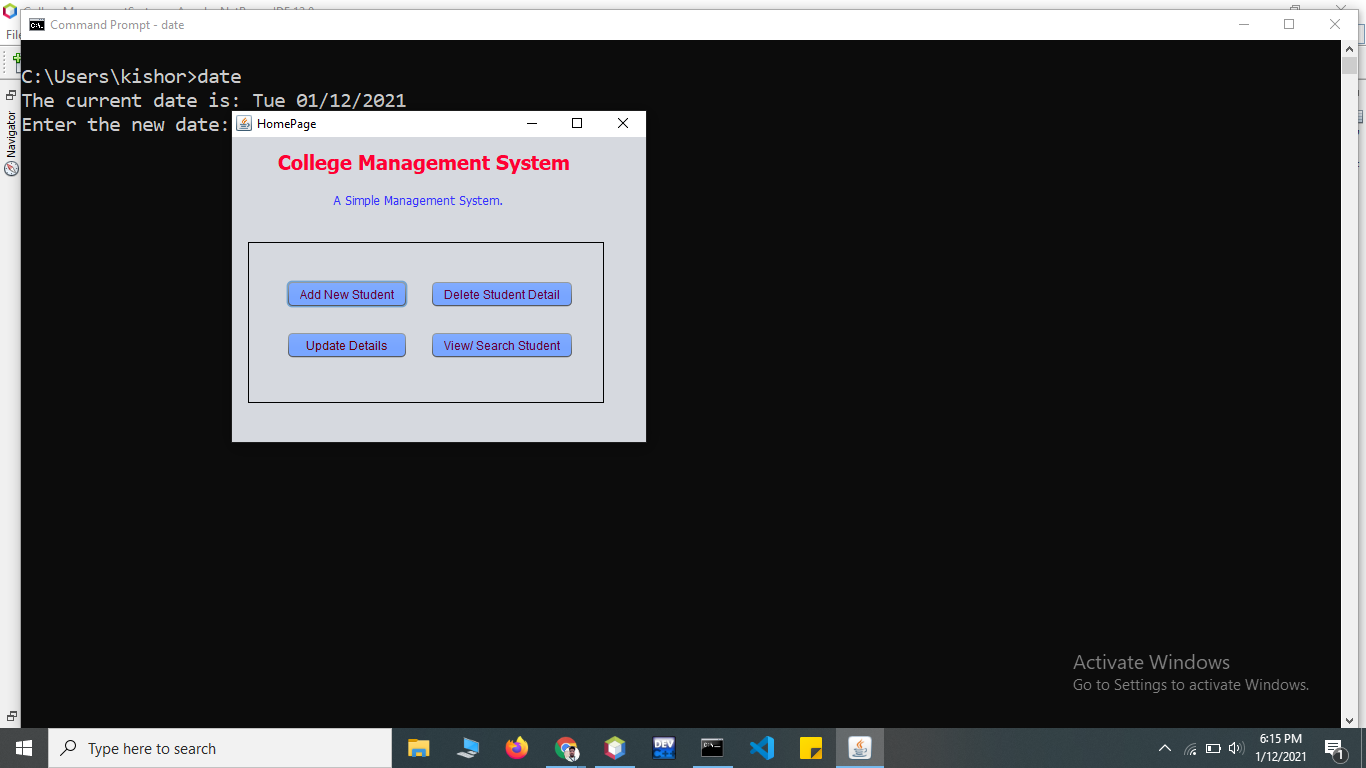Click the 'A Simple Management System.' subtitle

point(418,201)
